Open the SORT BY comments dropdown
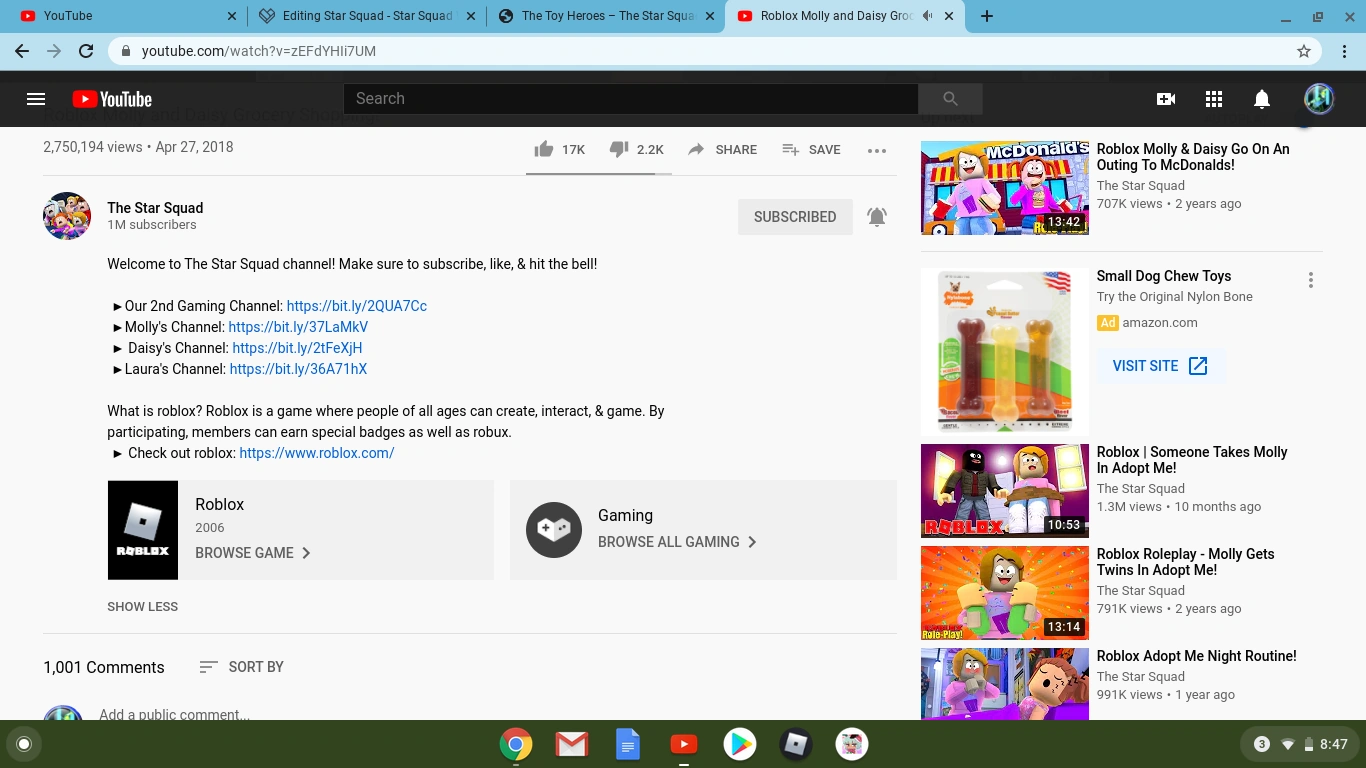 coord(241,667)
